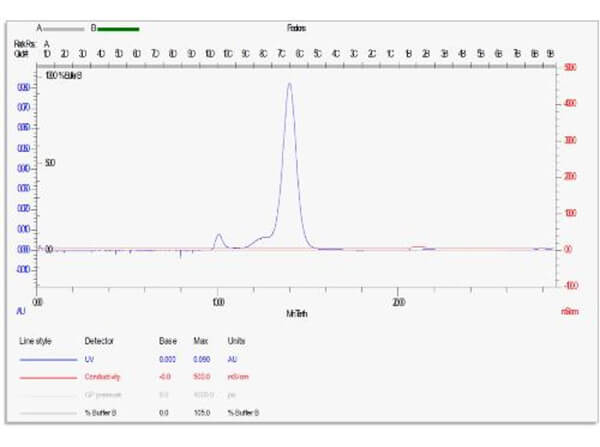Screen dimensions: 600x447
Task: Click the green B line sample at top
Action: (x=118, y=29)
